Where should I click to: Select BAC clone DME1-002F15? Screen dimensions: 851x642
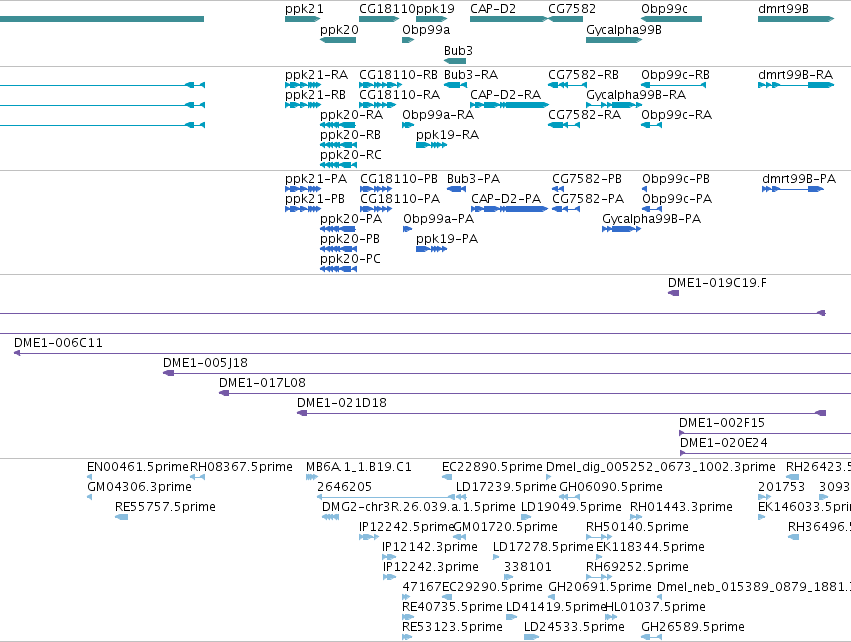click(721, 423)
